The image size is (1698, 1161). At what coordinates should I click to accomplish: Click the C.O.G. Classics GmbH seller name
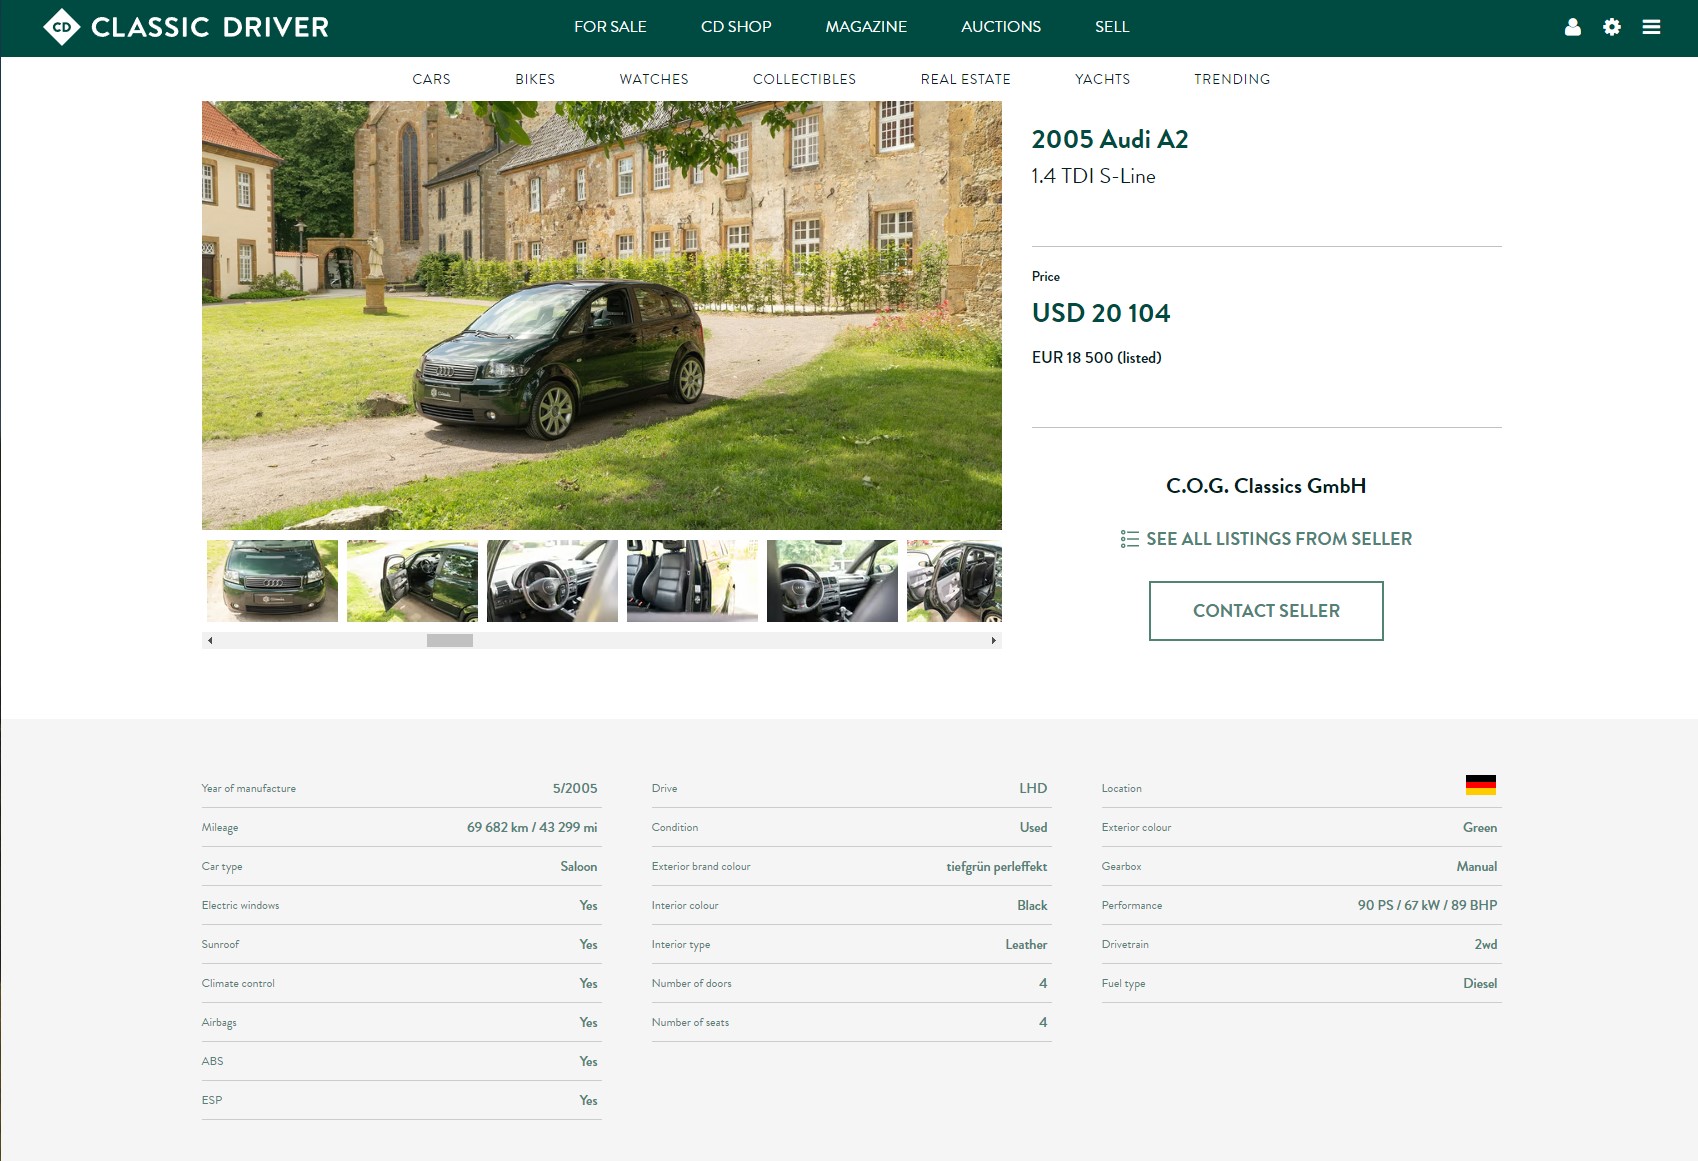1266,486
